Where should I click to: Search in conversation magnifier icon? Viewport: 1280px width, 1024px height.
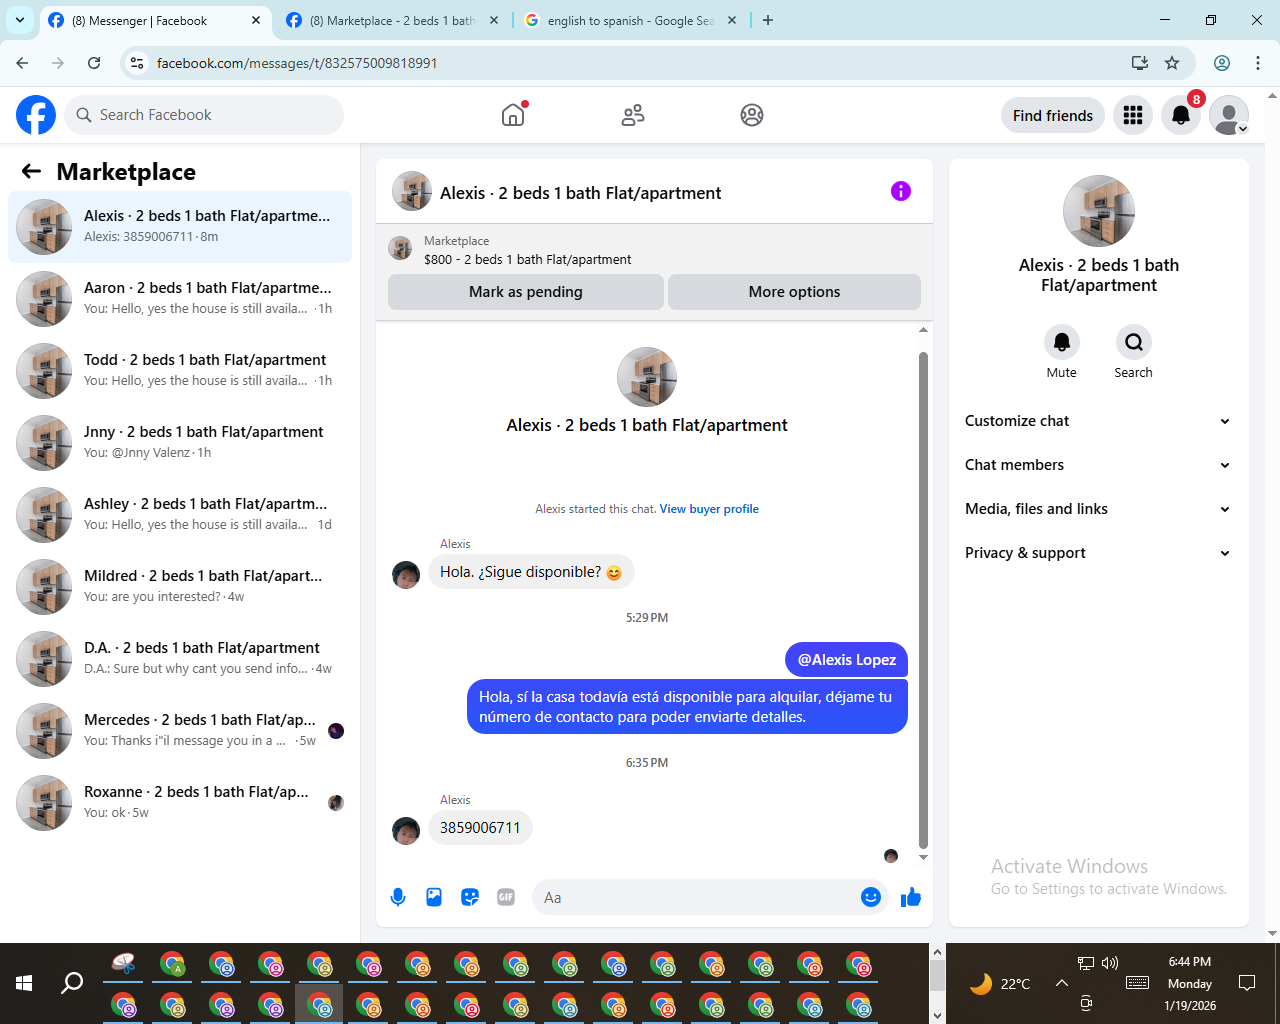pyautogui.click(x=1134, y=342)
